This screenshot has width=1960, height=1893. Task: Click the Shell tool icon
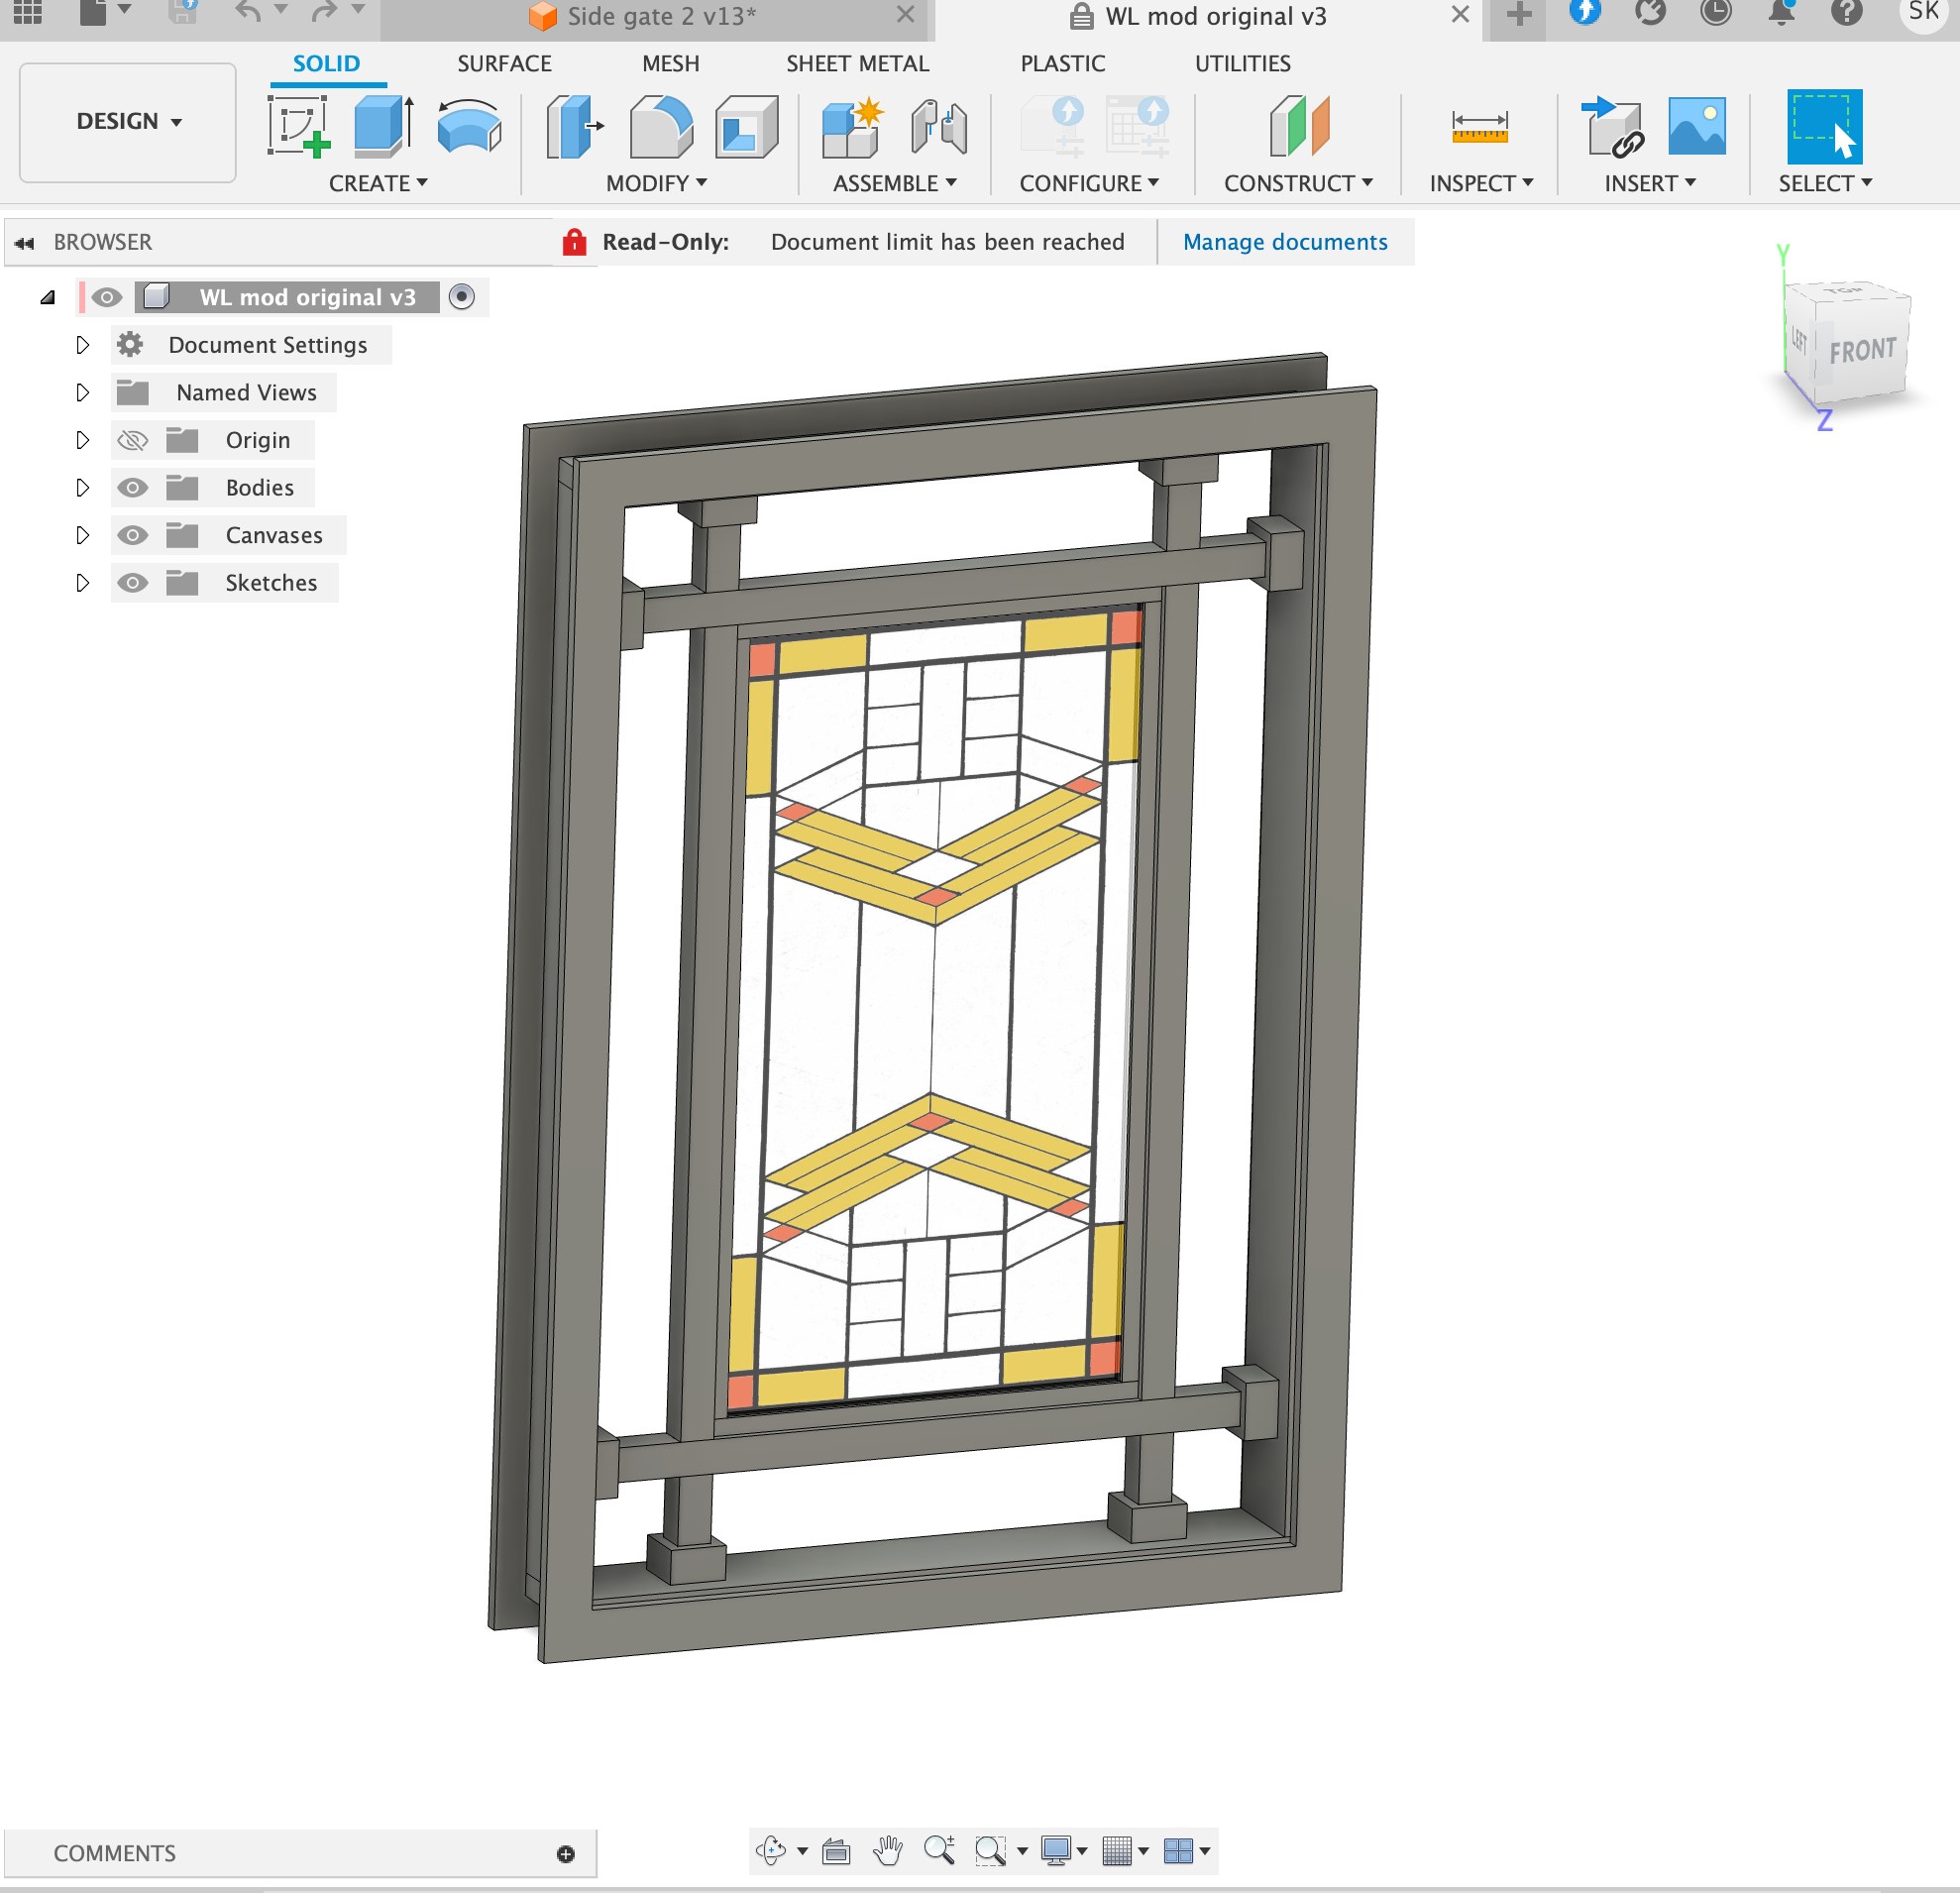click(x=746, y=126)
